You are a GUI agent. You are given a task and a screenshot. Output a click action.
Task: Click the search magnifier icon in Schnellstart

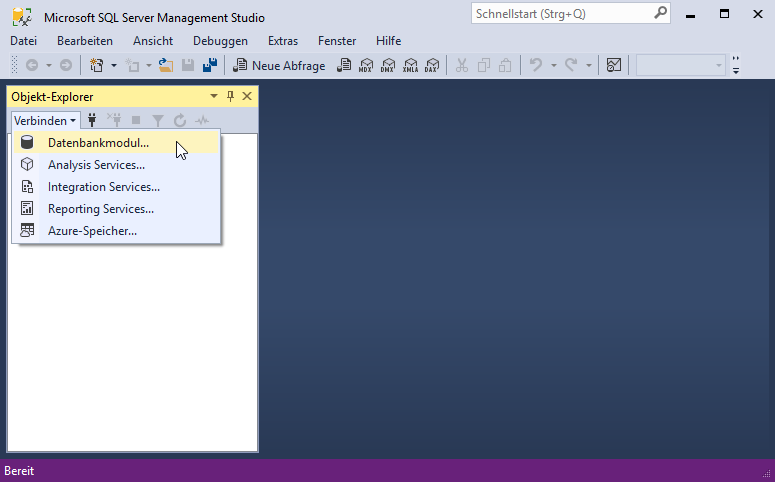coord(660,13)
